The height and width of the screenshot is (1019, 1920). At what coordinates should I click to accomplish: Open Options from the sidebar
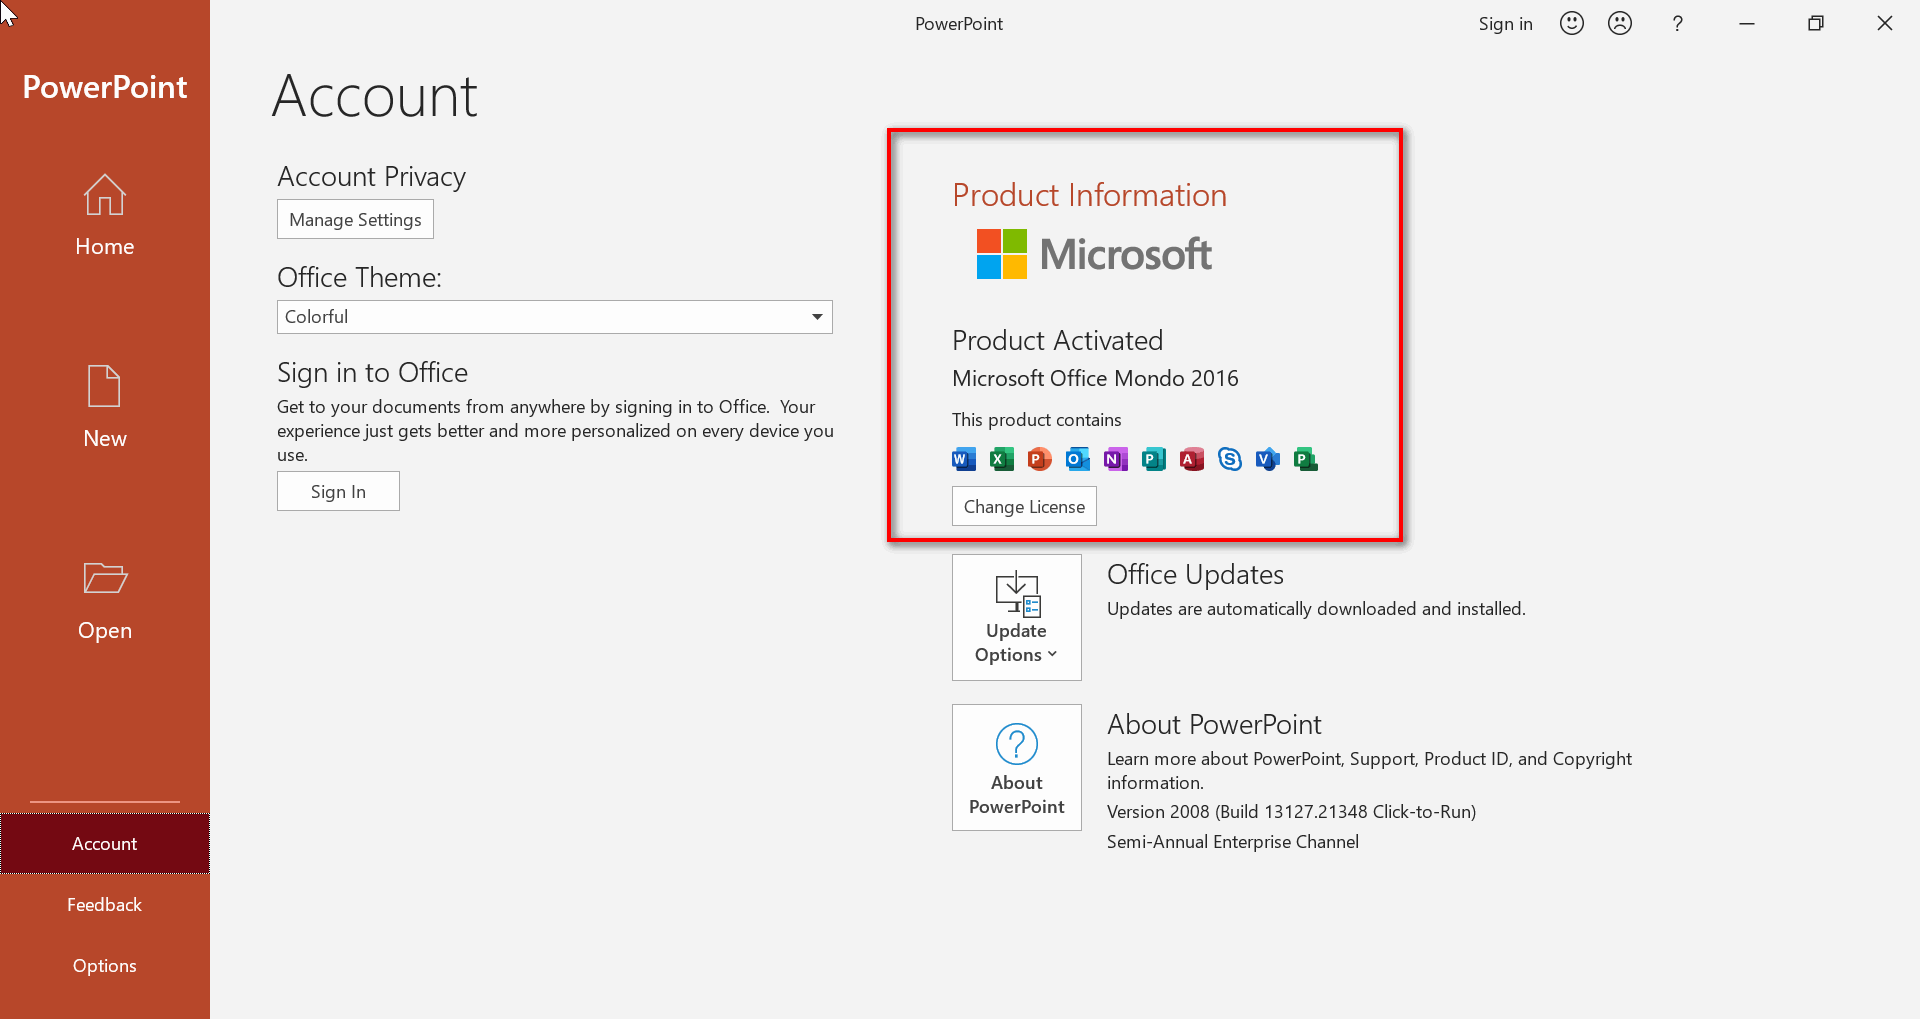pos(104,965)
